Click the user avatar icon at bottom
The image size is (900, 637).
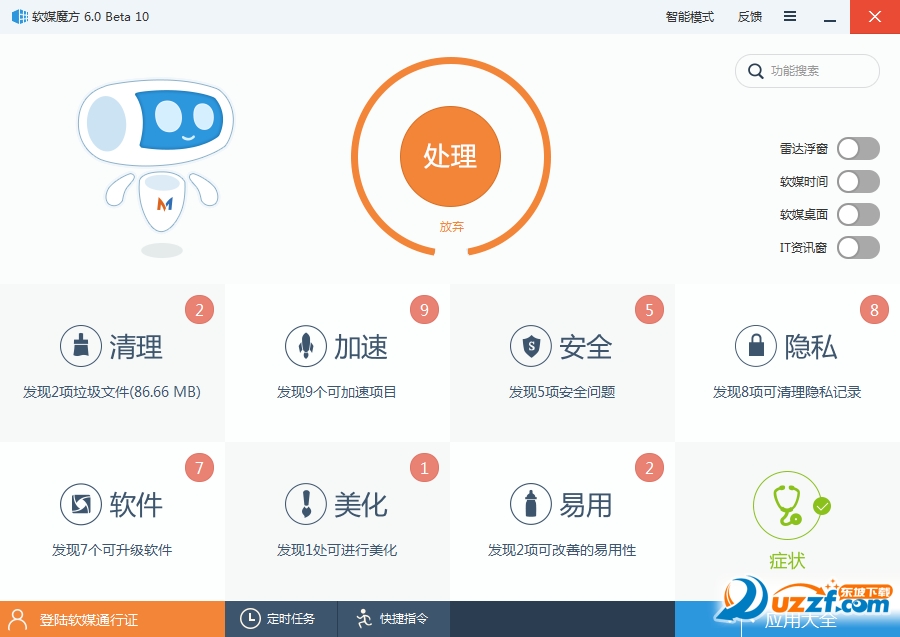18,619
